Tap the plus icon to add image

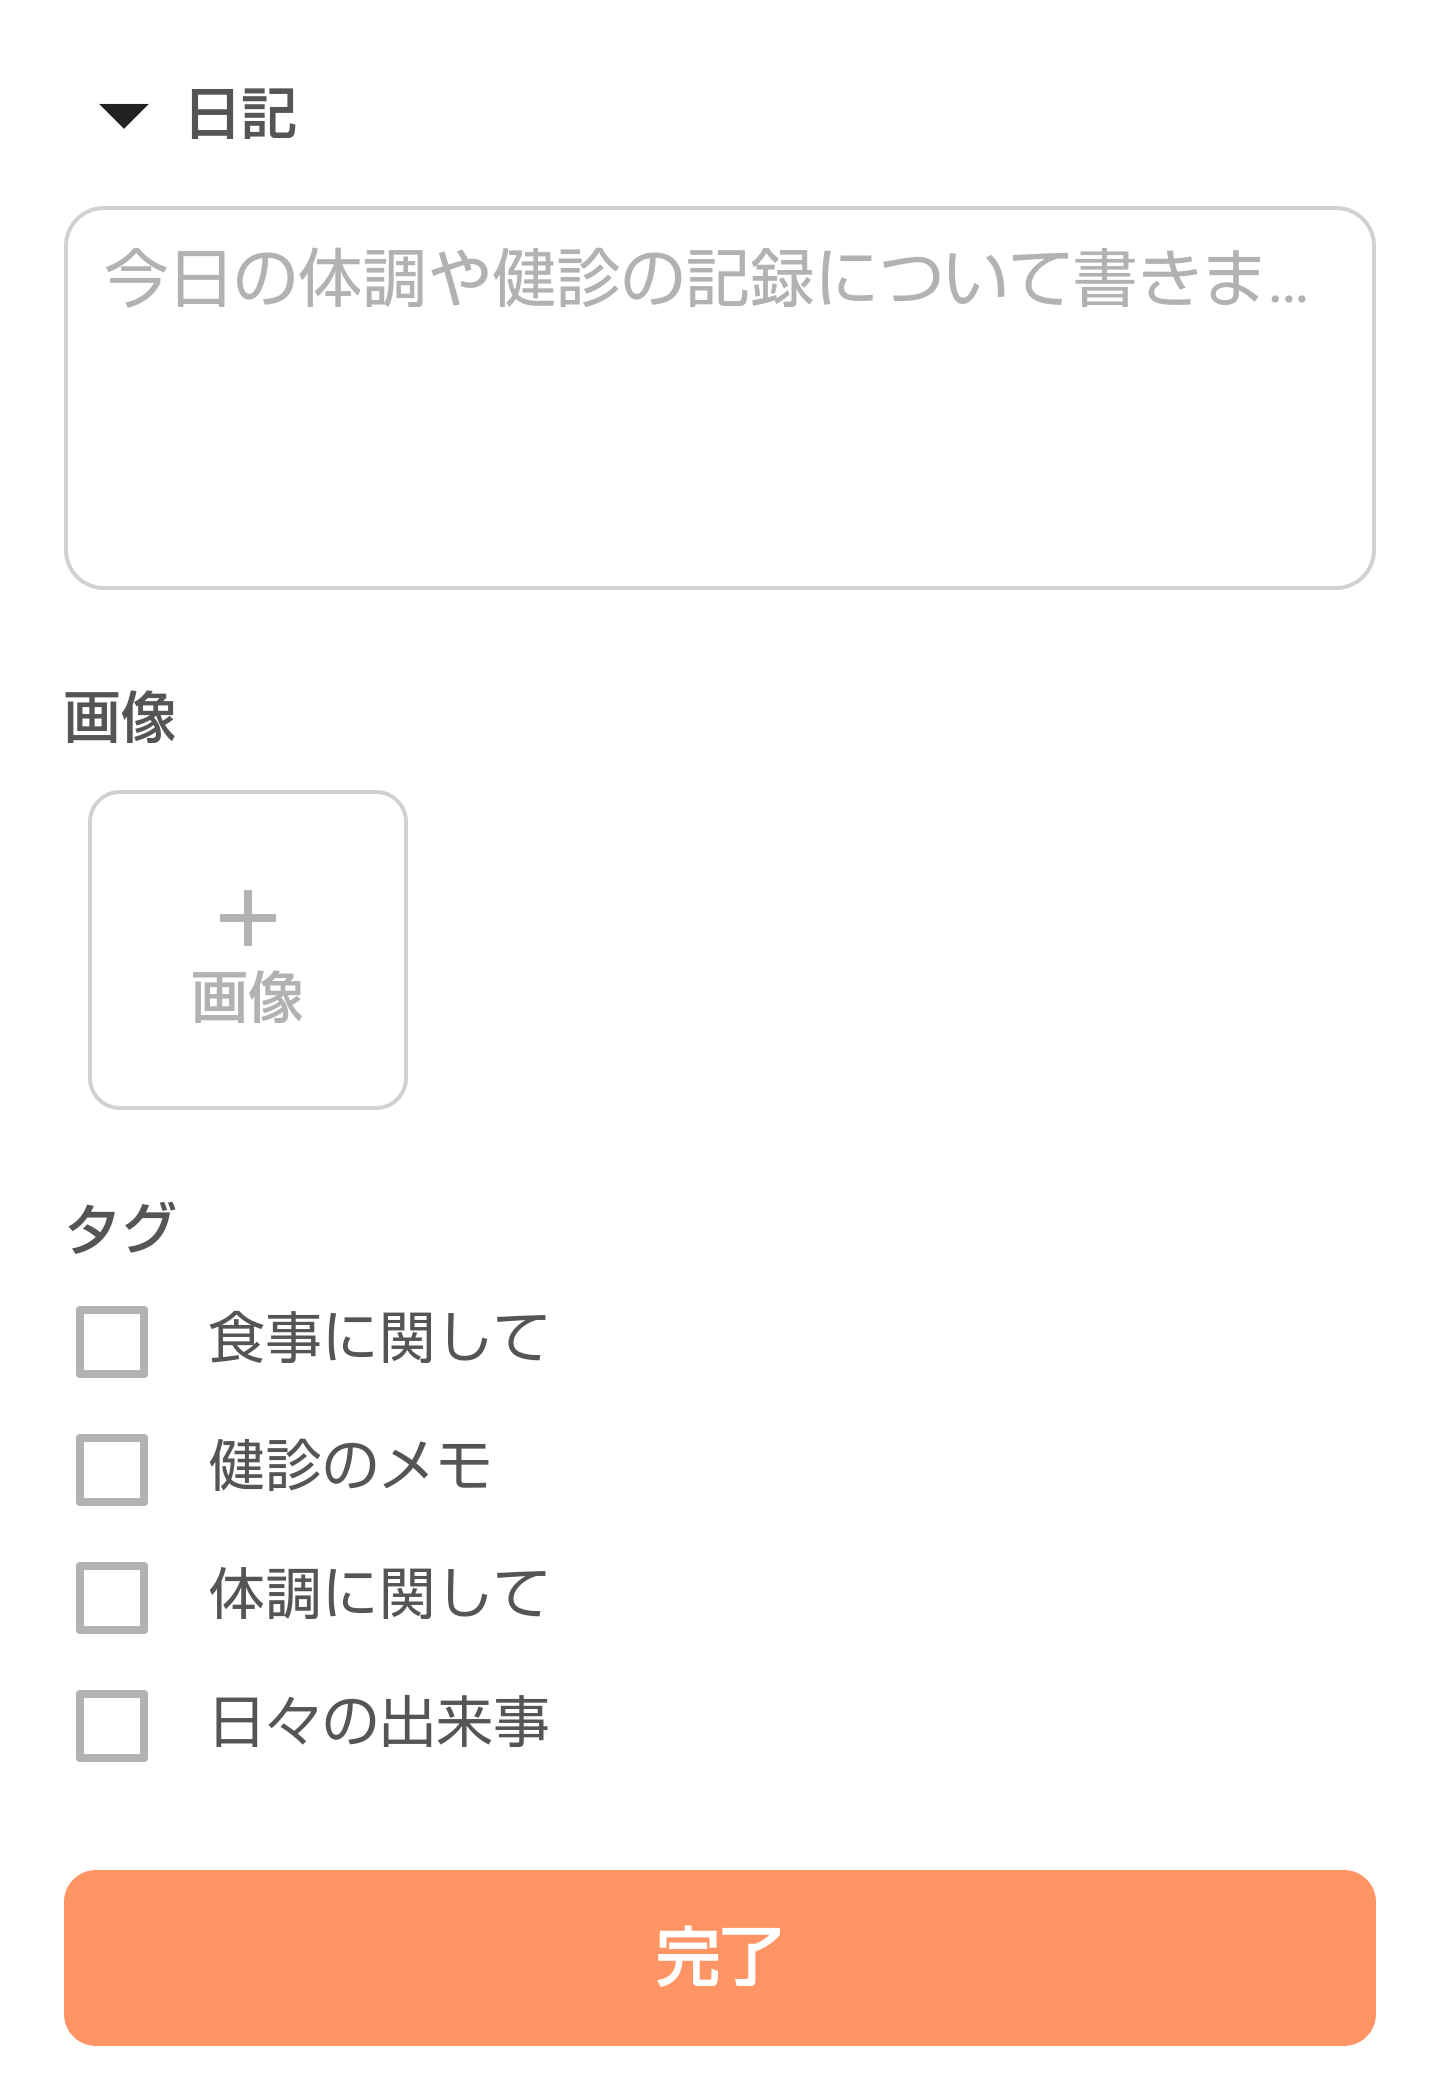247,918
